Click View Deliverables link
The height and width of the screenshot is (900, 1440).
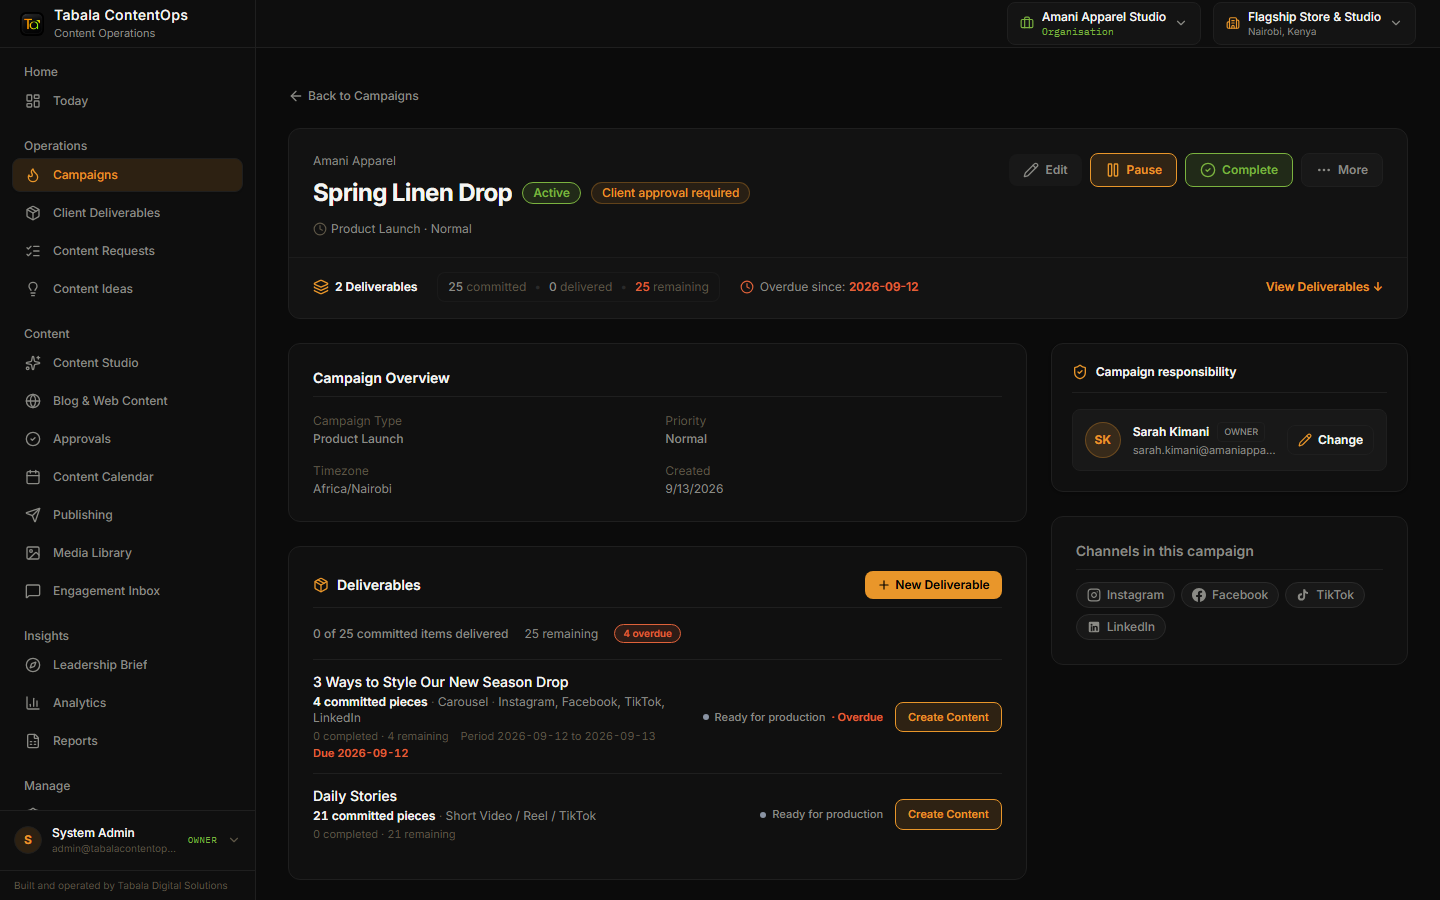1324,287
